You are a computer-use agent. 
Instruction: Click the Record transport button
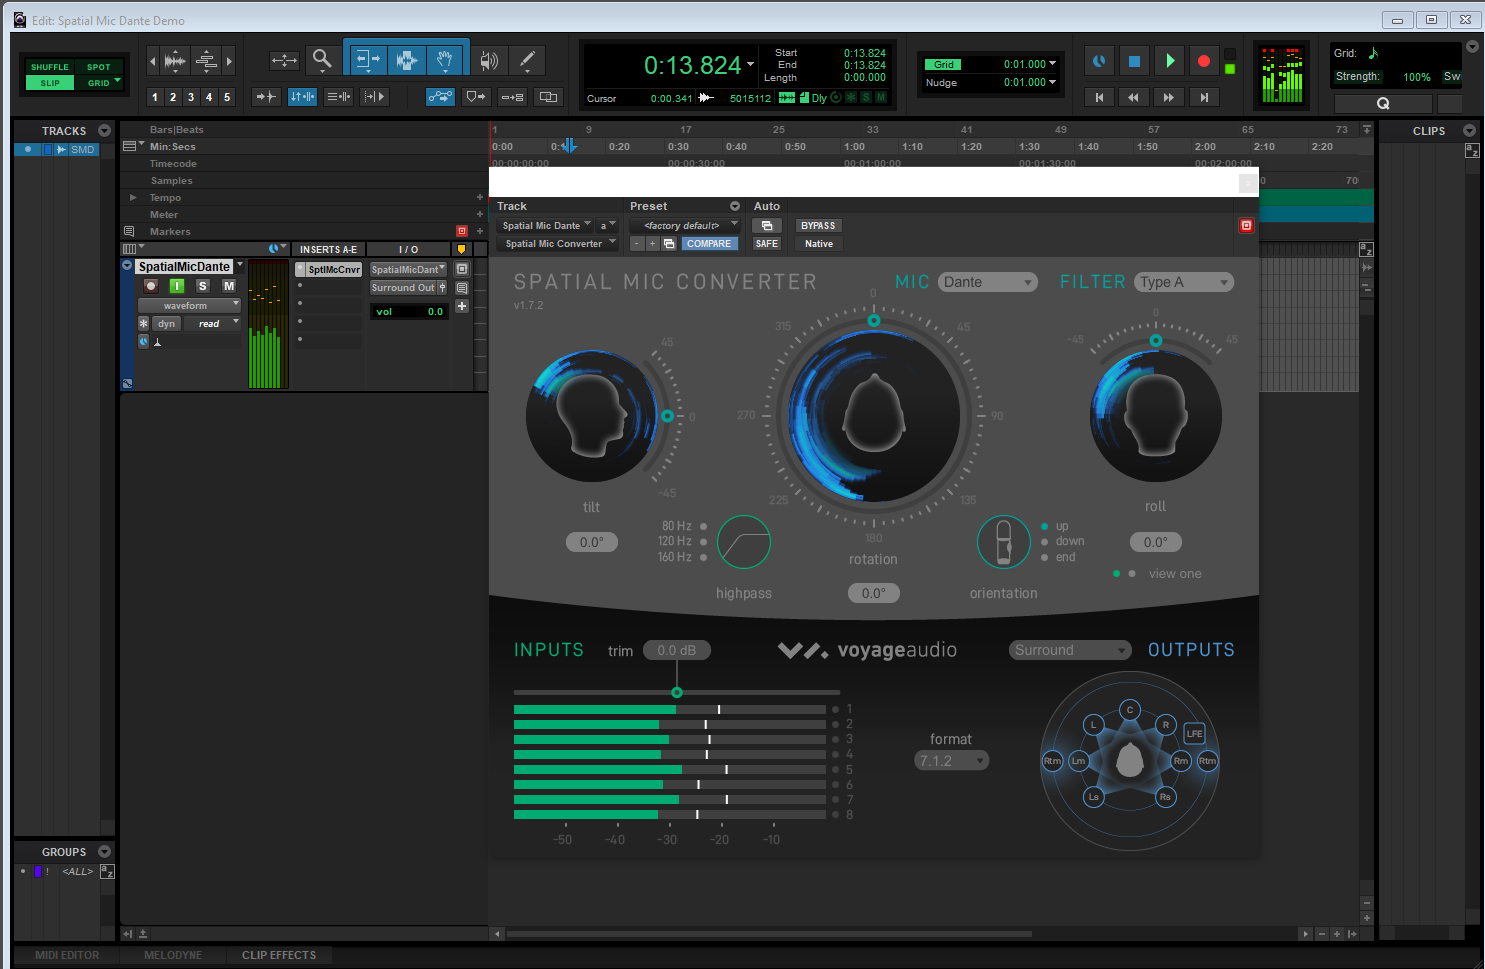pos(1204,61)
